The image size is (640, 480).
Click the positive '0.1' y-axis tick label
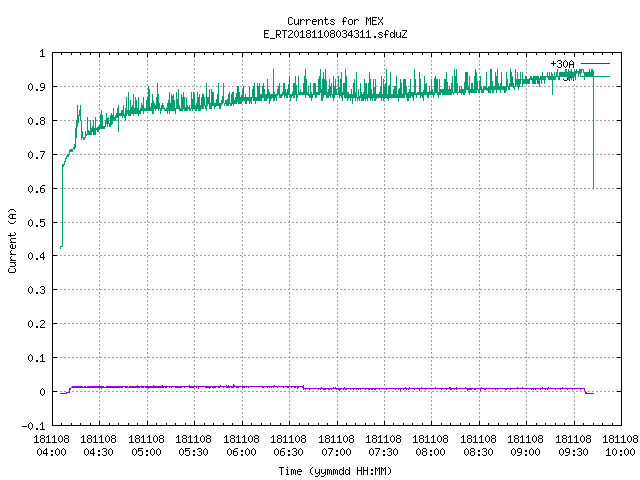pyautogui.click(x=37, y=358)
